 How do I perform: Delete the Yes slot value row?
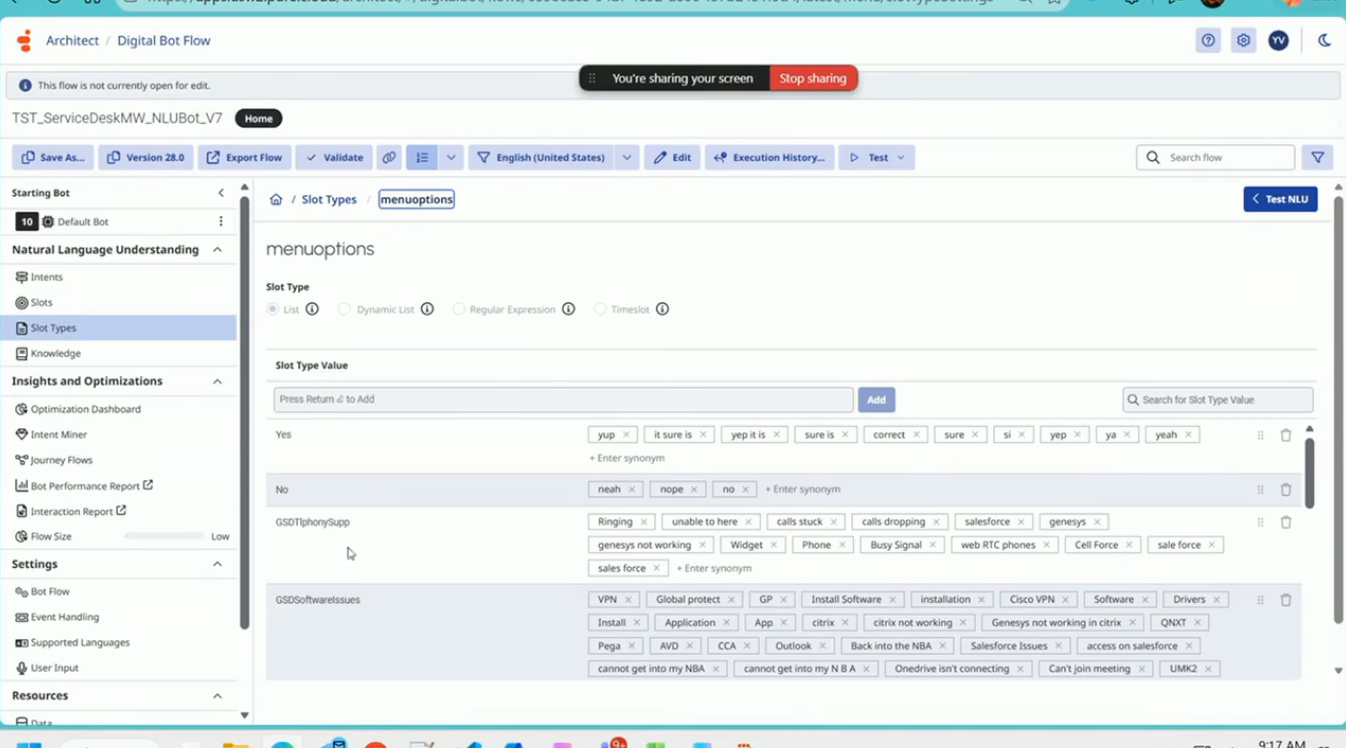[x=1286, y=435]
